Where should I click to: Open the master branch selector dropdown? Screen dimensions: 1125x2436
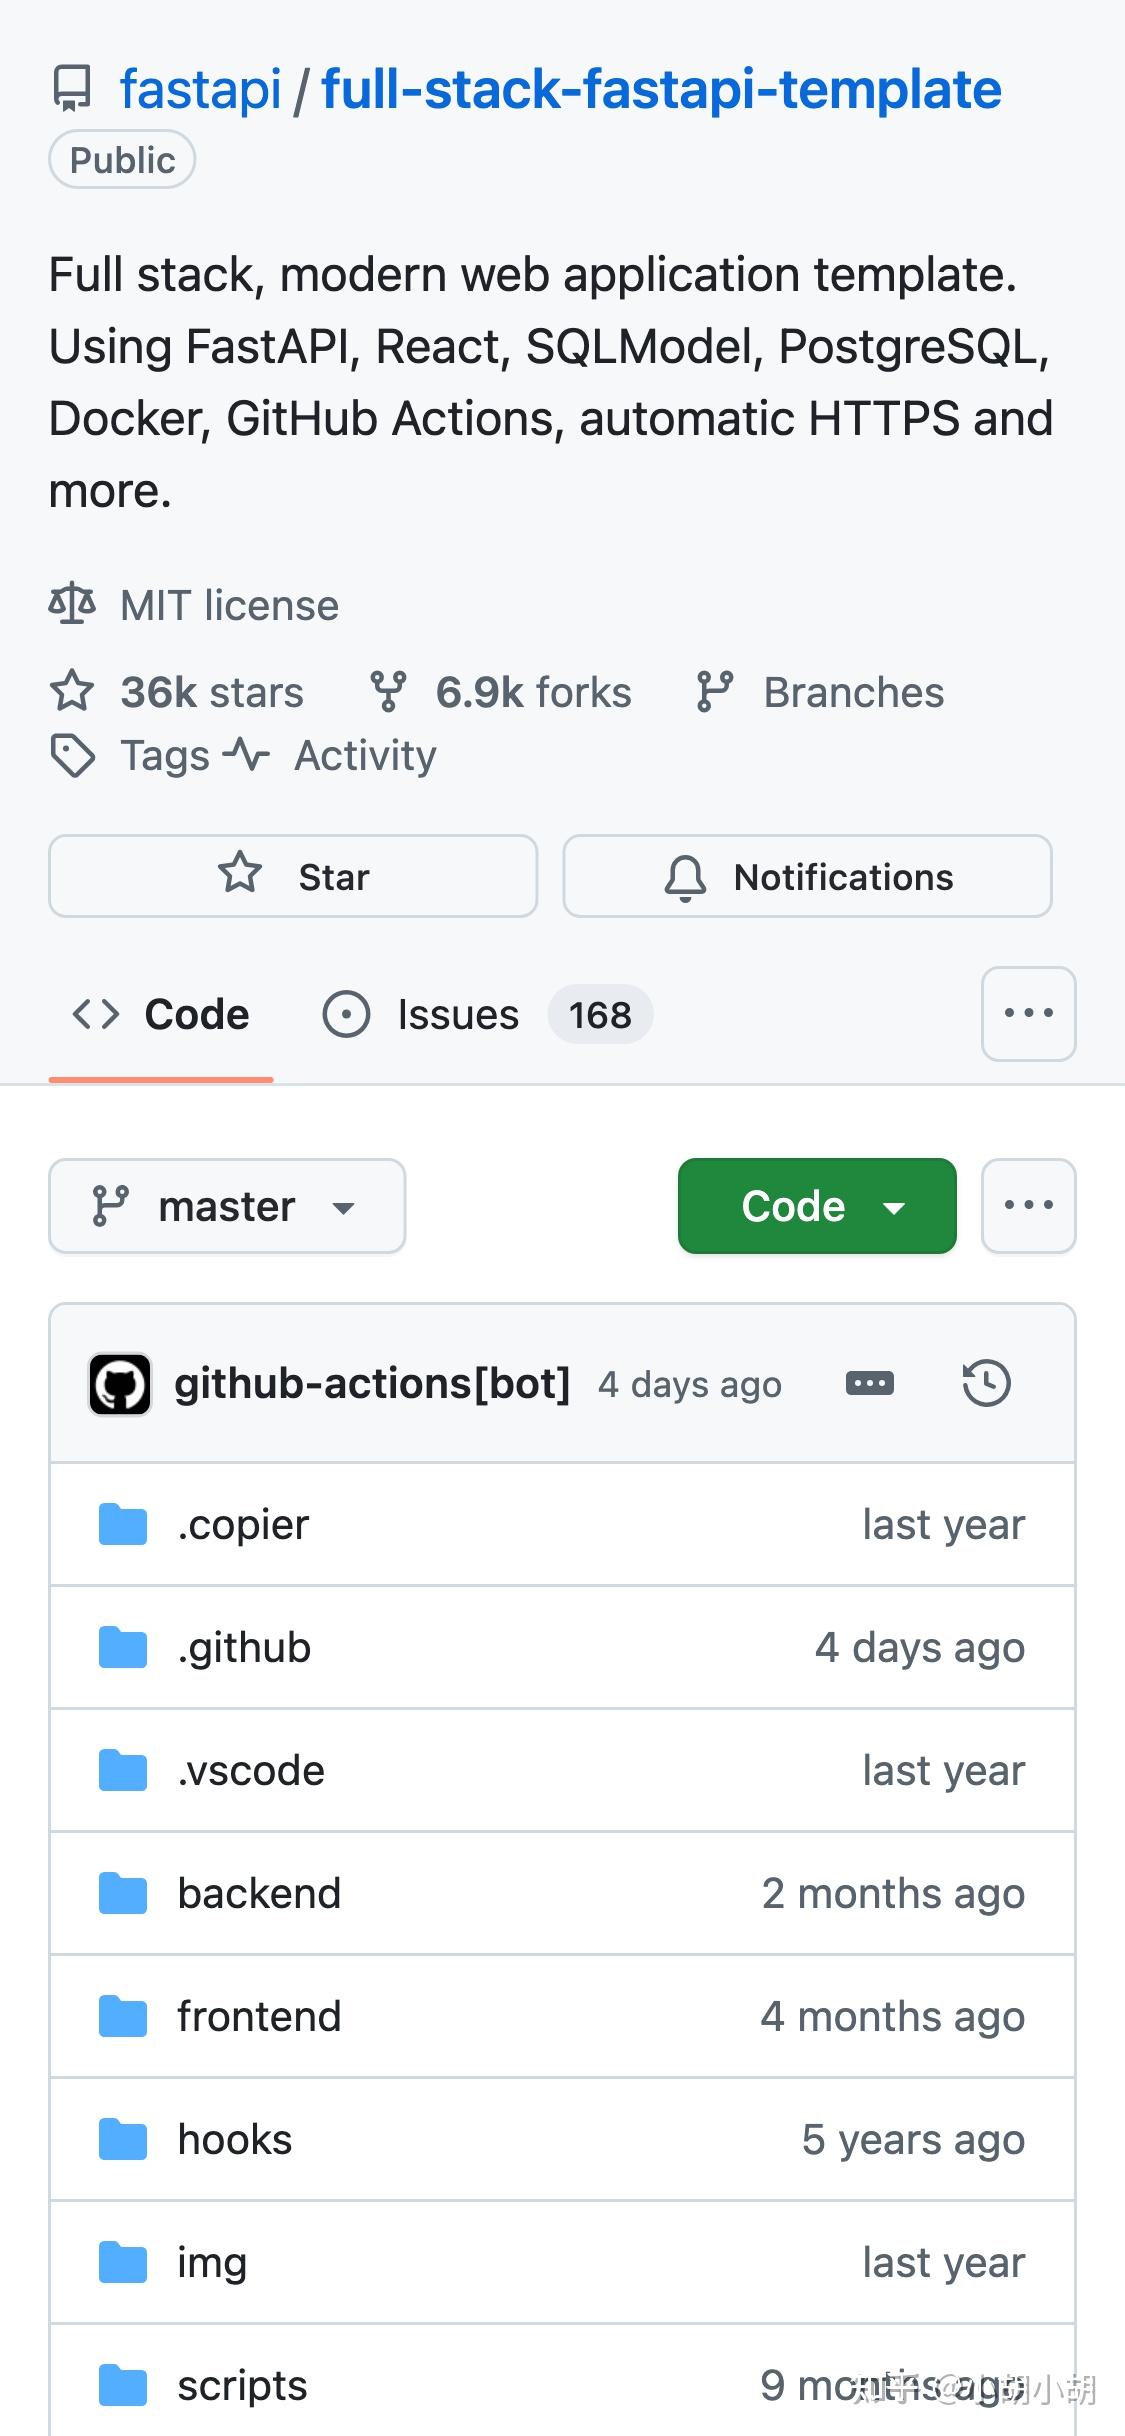point(227,1206)
